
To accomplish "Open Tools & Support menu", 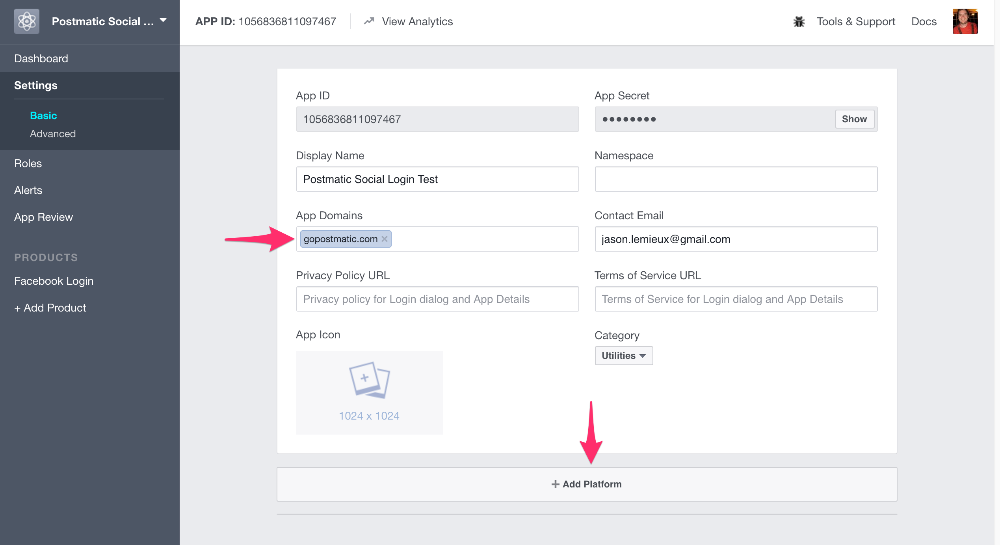I will (855, 21).
